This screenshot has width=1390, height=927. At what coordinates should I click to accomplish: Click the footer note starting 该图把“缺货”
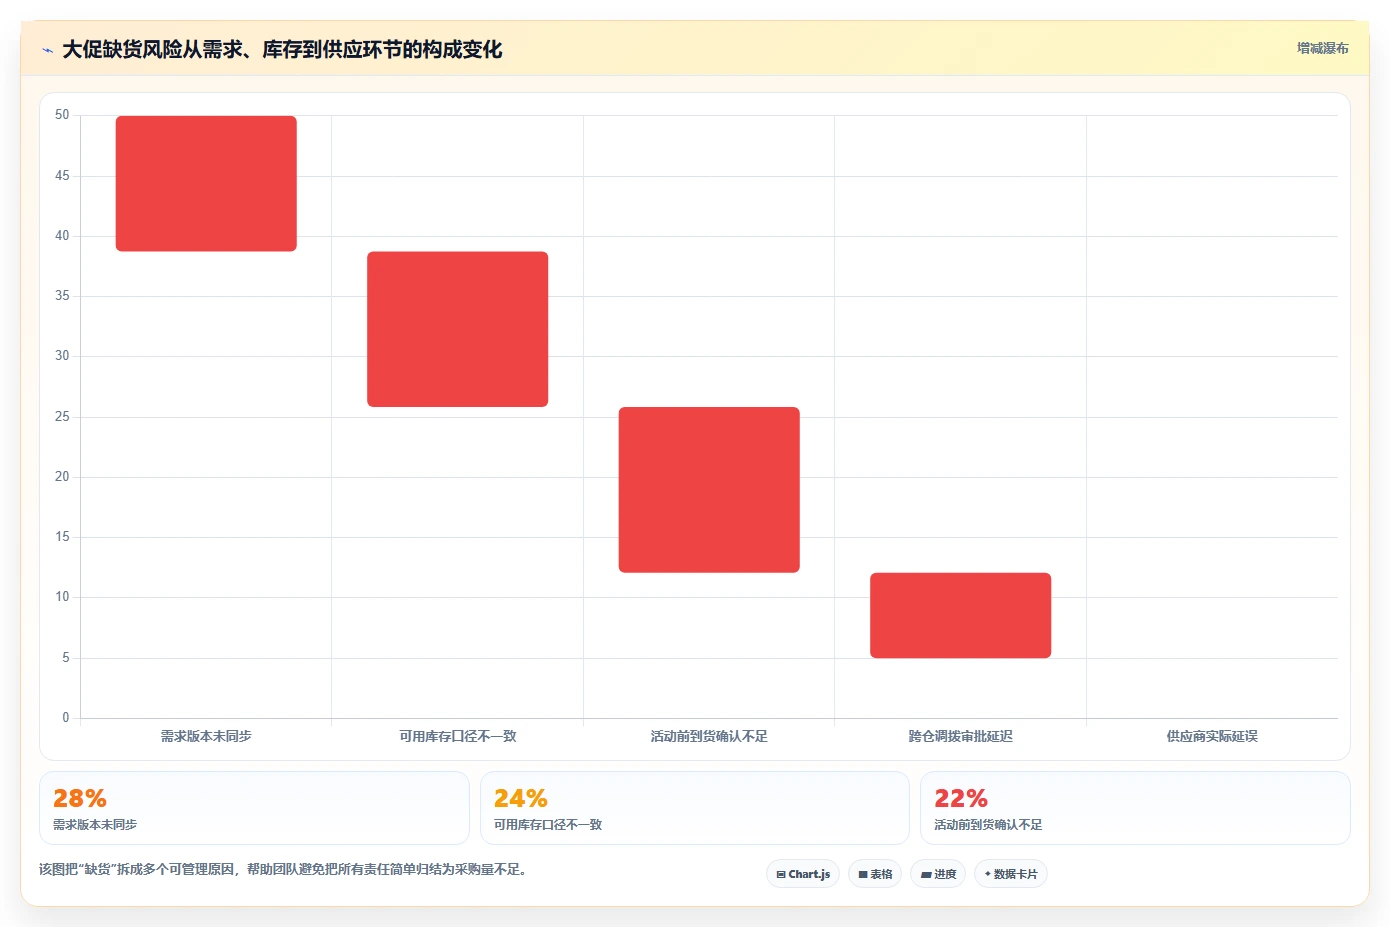[x=282, y=870]
